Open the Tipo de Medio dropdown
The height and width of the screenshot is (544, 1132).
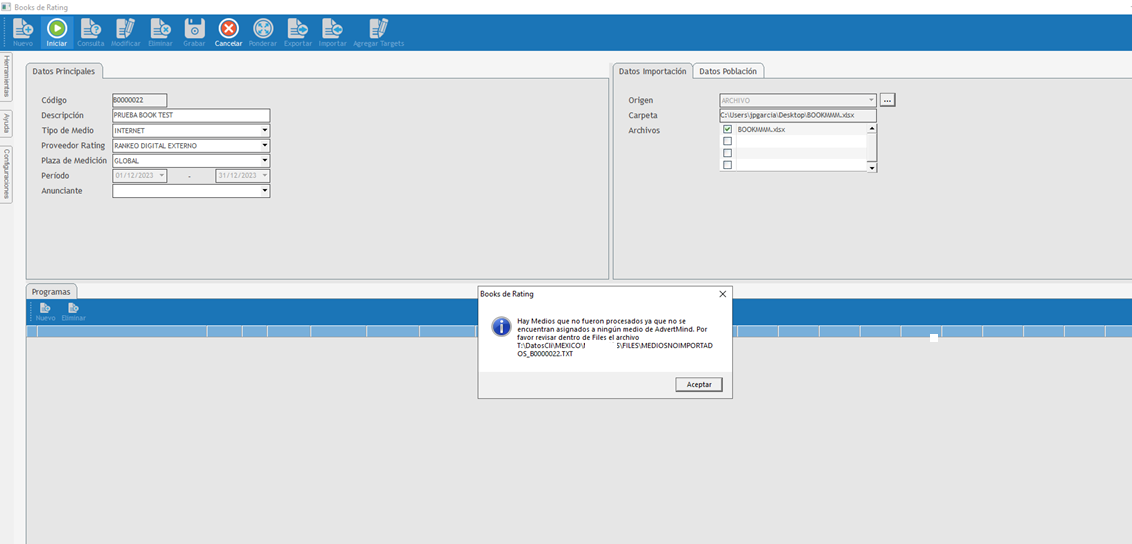tap(265, 131)
